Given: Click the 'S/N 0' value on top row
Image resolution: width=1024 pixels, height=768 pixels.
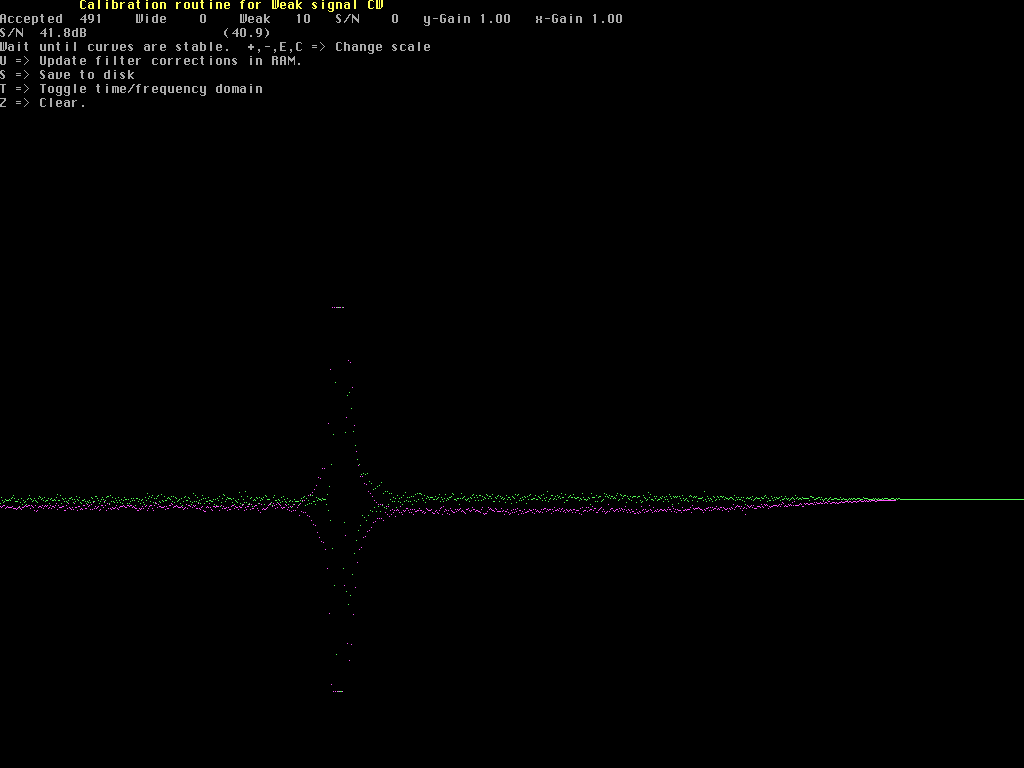Looking at the screenshot, I should 367,19.
